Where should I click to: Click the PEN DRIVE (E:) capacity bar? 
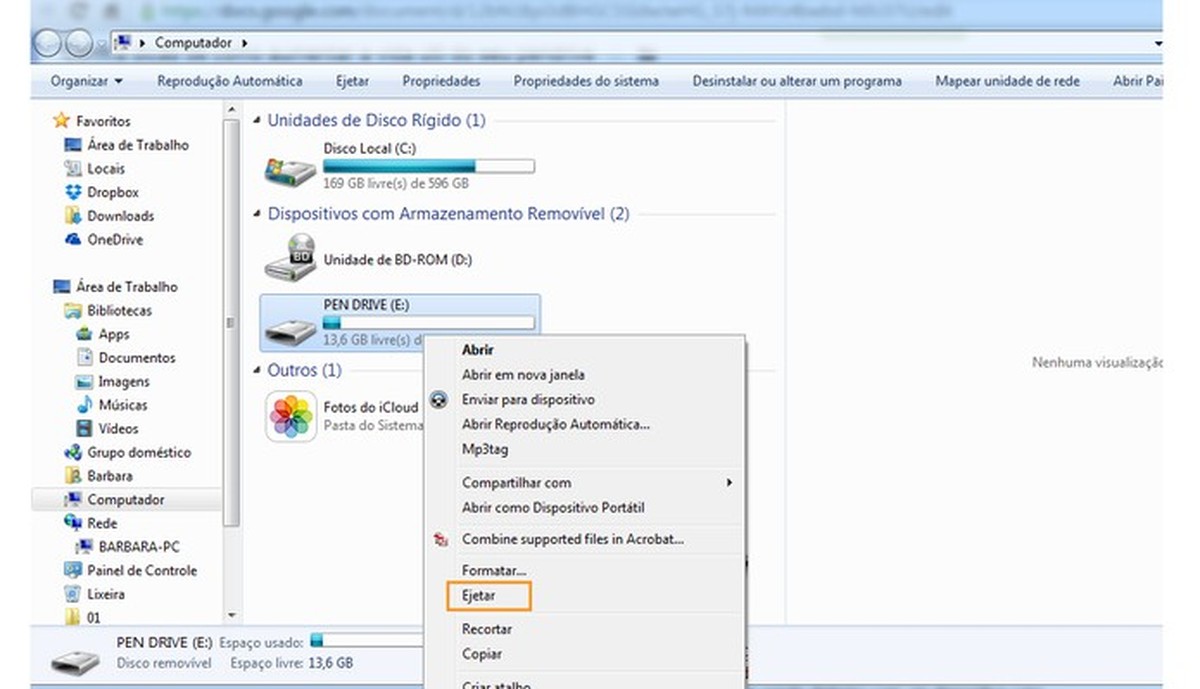tap(429, 322)
